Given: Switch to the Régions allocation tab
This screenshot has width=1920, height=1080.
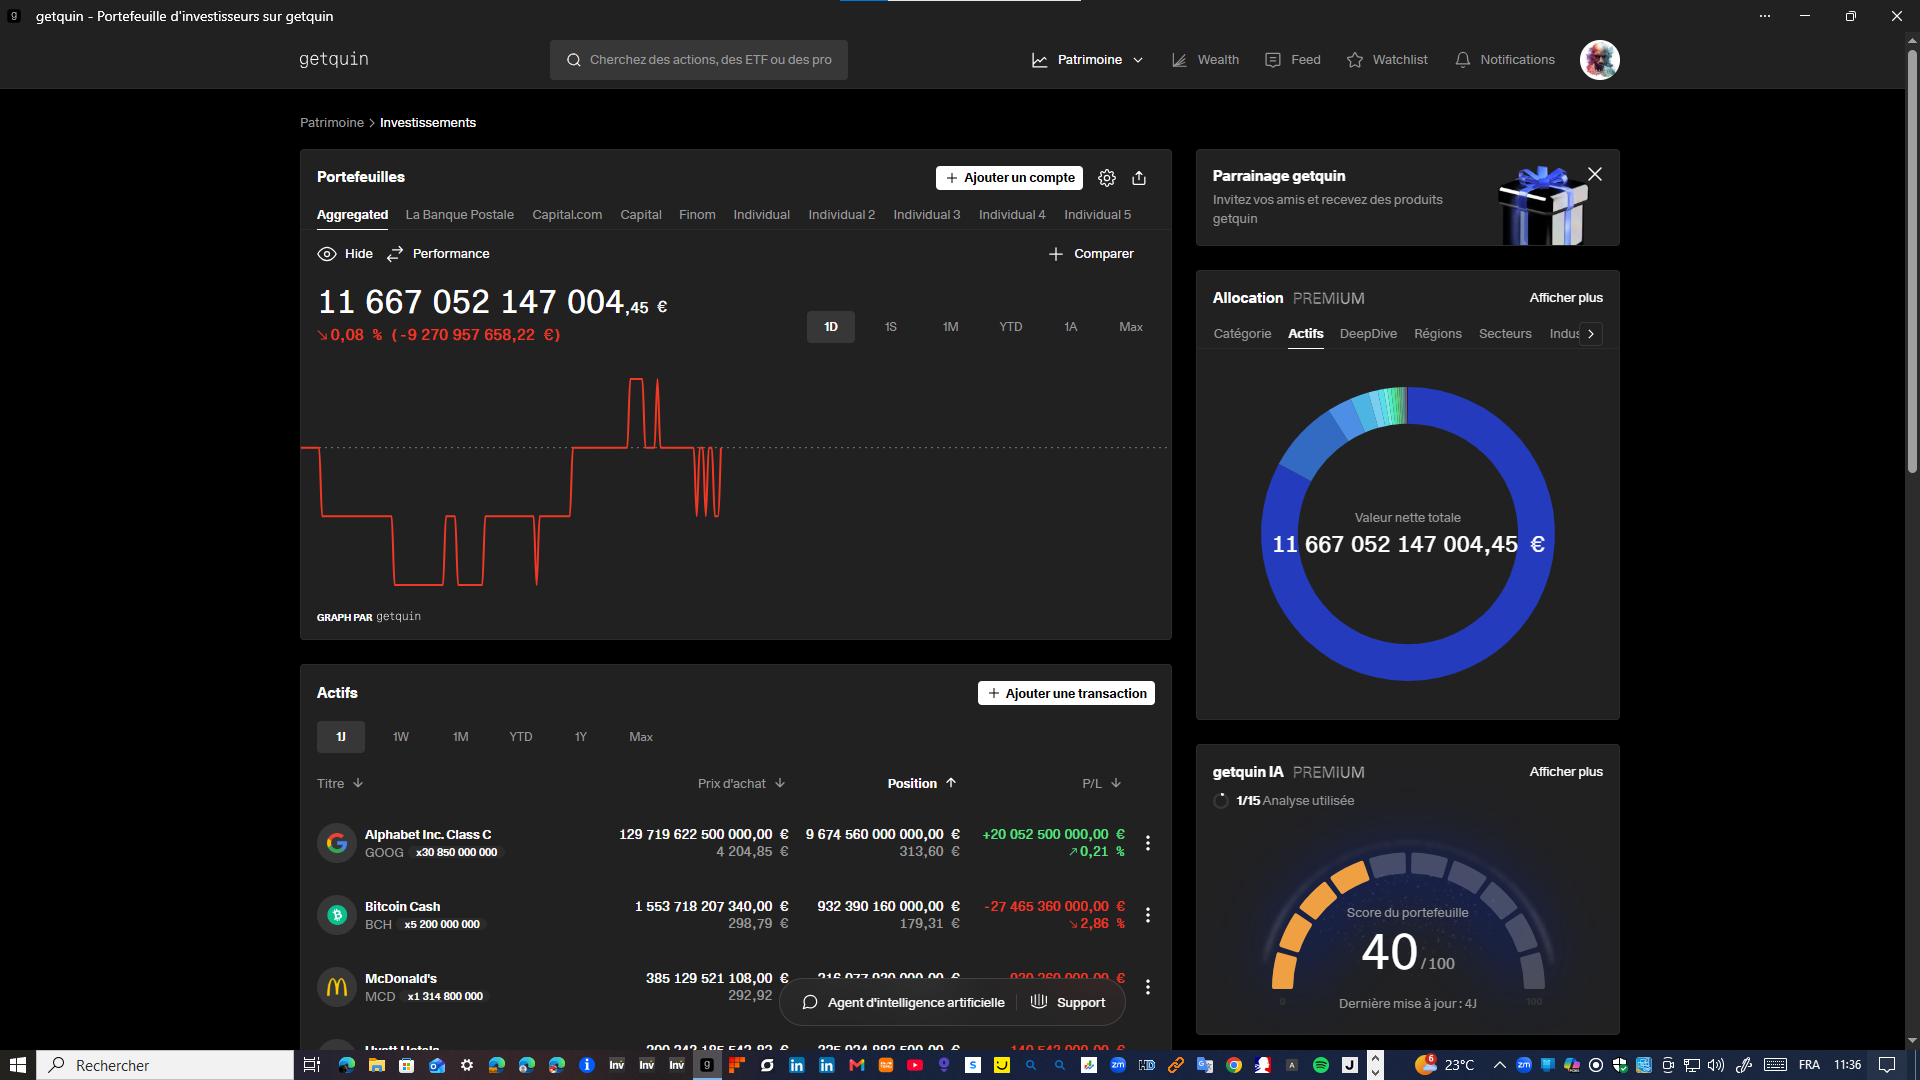Looking at the screenshot, I should (1437, 334).
